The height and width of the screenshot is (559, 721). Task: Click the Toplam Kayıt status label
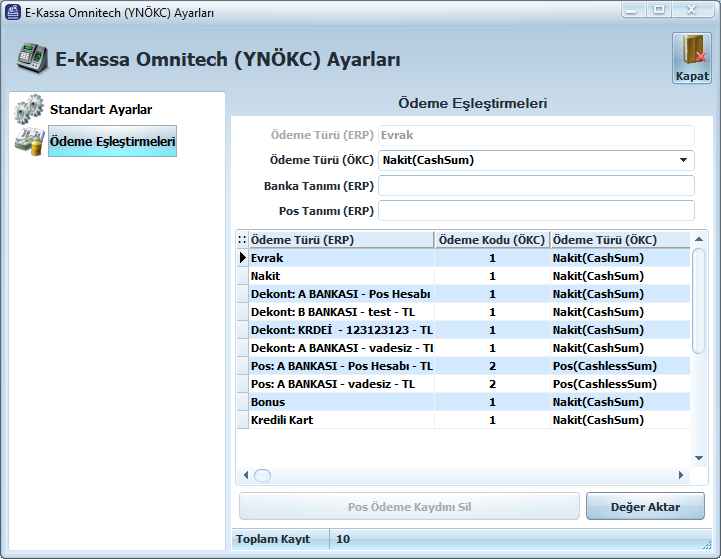(273, 539)
